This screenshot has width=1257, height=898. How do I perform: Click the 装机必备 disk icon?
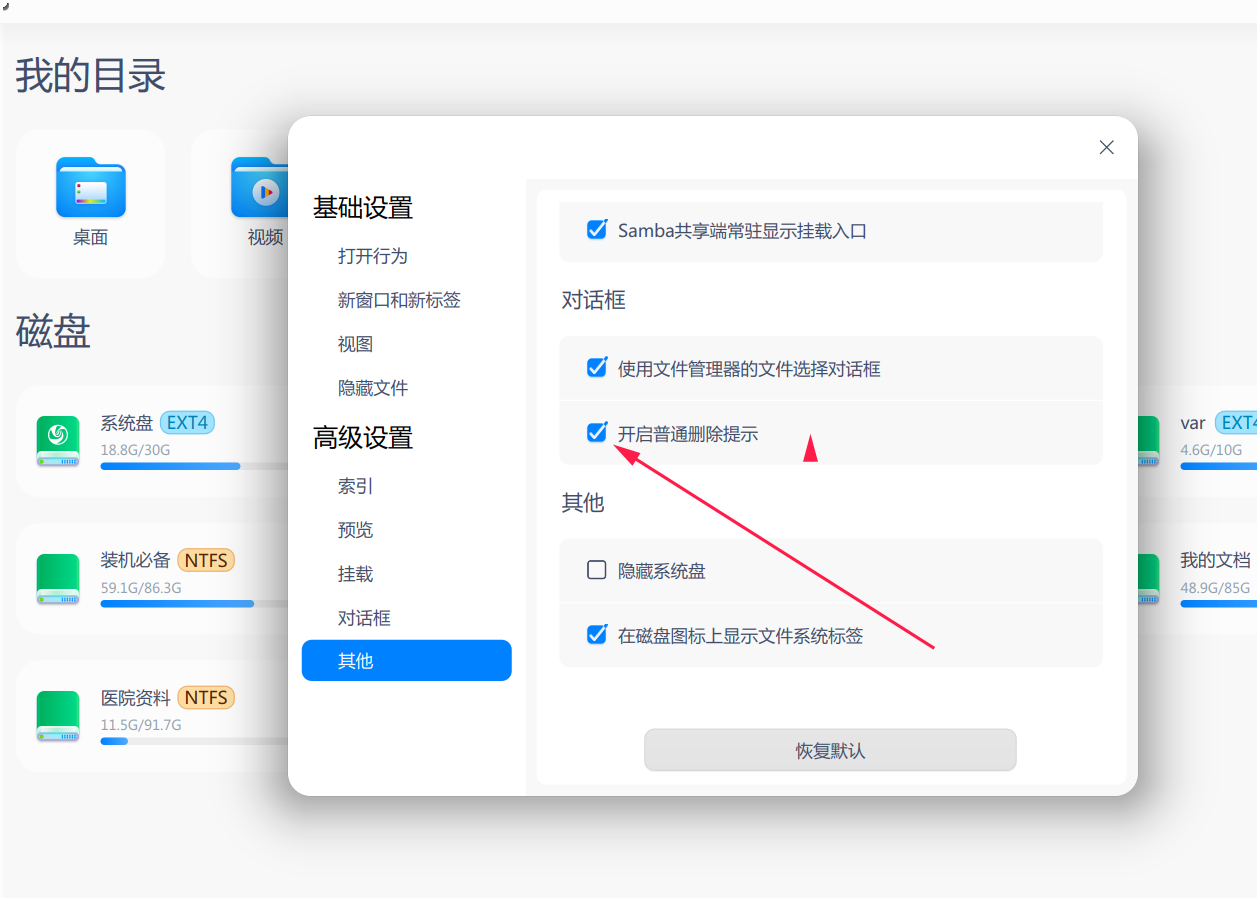click(58, 579)
